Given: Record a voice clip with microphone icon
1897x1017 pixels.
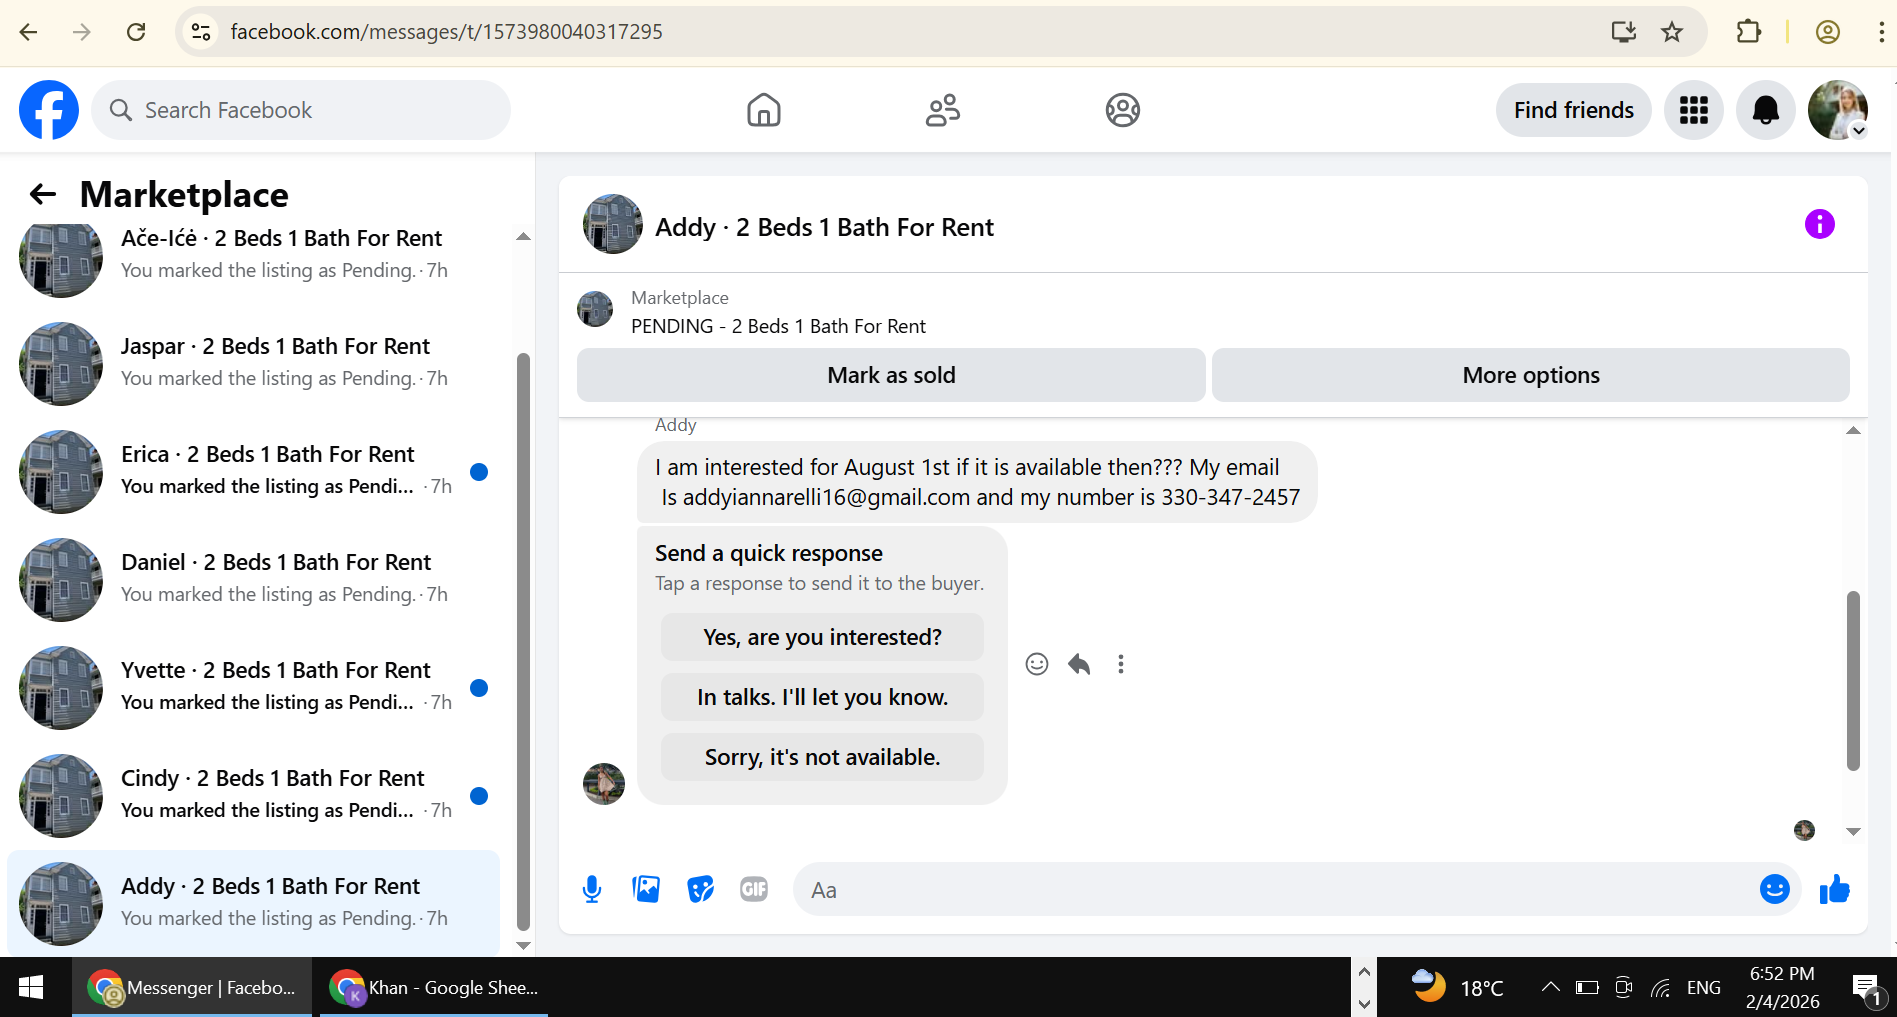Looking at the screenshot, I should click(592, 889).
